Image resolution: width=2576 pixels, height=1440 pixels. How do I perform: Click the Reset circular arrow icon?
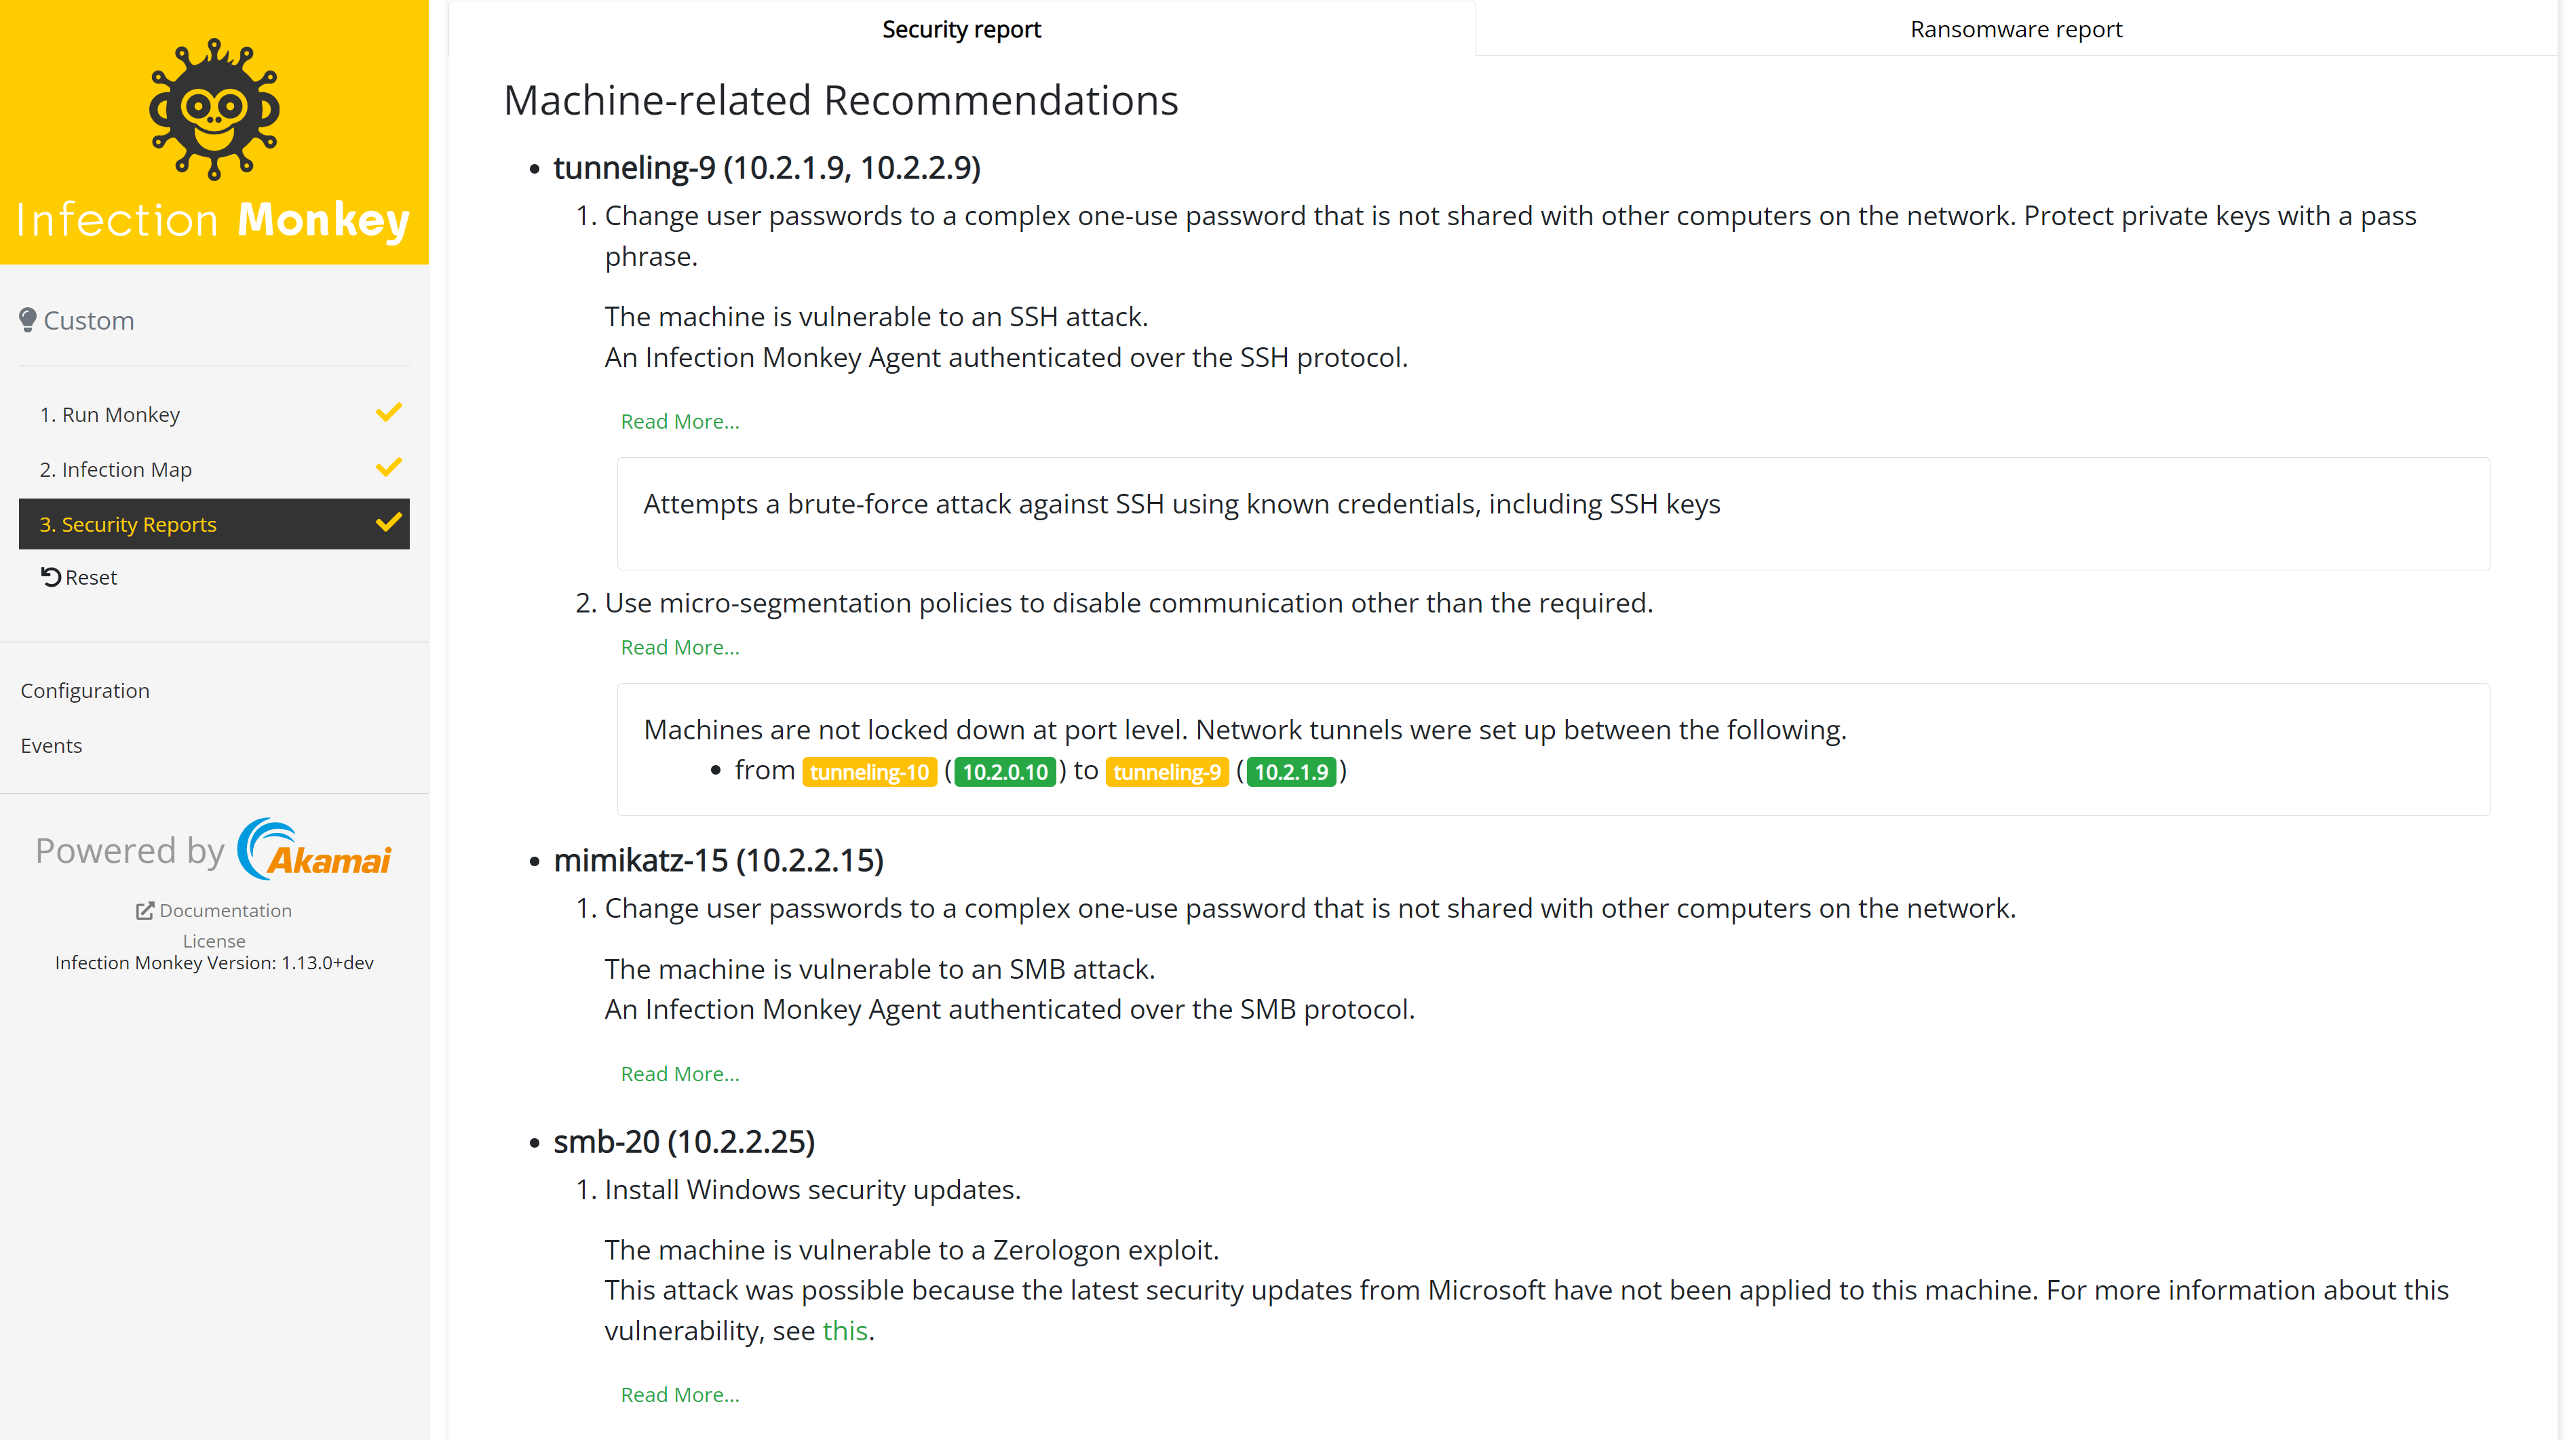tap(51, 577)
